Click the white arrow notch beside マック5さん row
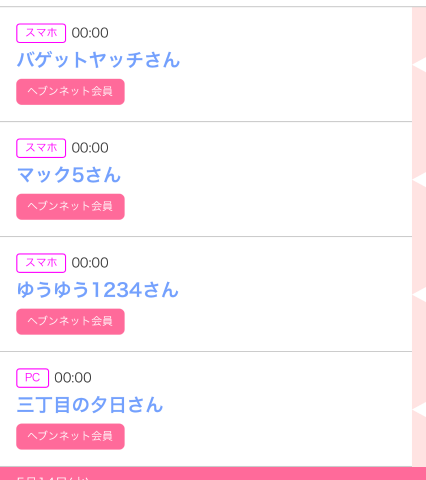The height and width of the screenshot is (480, 426). click(419, 180)
